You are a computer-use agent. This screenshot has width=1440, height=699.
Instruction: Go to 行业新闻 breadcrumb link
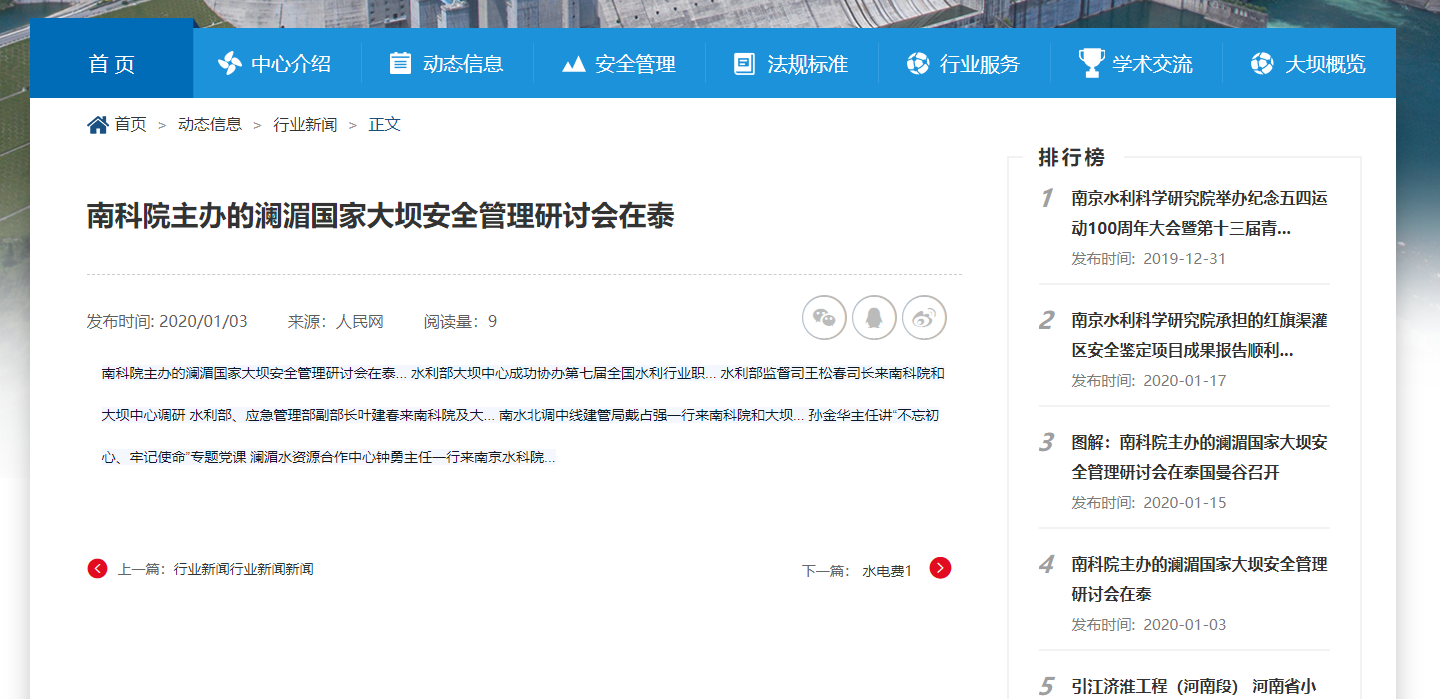[x=305, y=125]
